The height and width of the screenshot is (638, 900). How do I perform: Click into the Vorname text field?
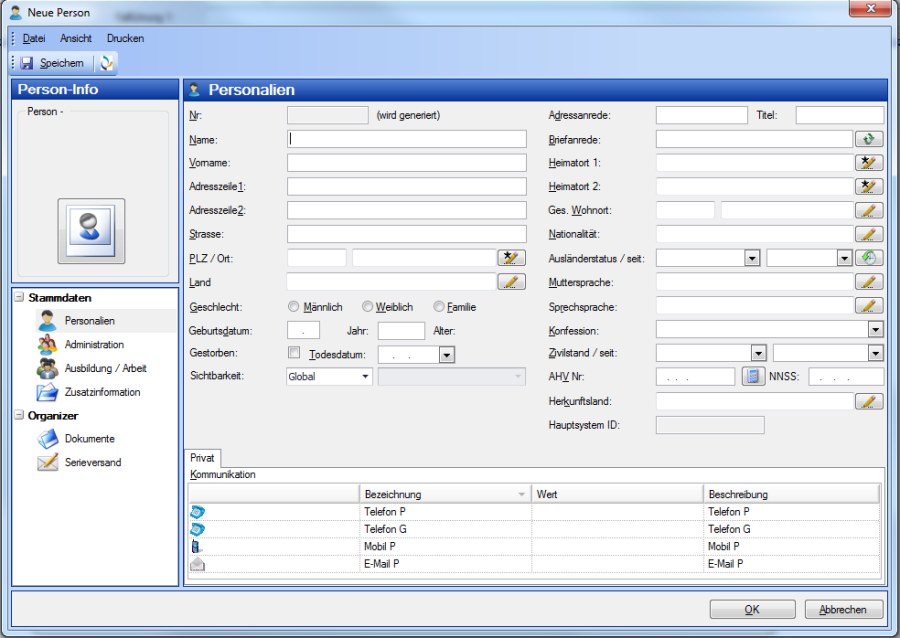pos(406,163)
